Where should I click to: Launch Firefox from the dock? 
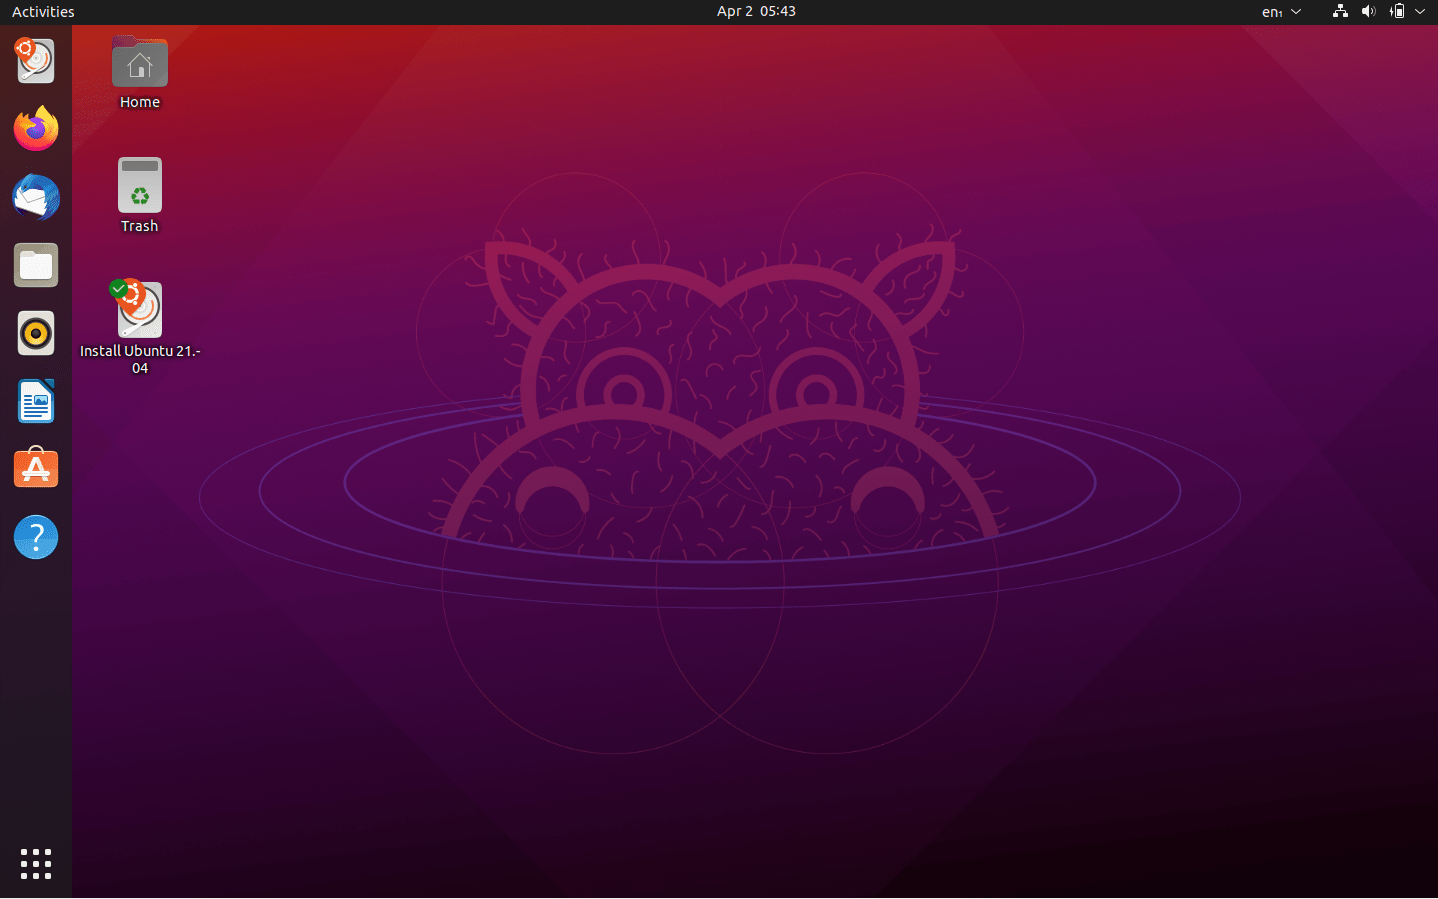click(x=36, y=129)
